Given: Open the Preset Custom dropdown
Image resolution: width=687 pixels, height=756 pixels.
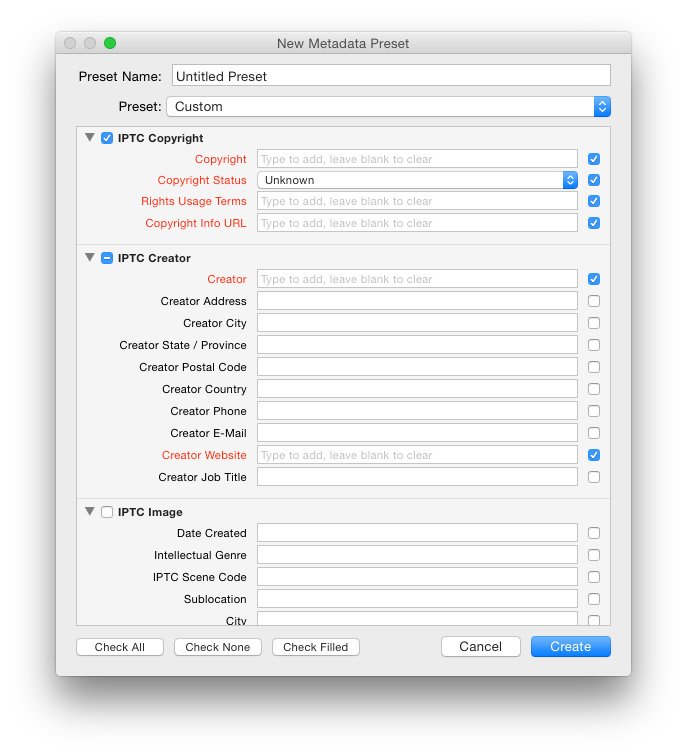Looking at the screenshot, I should (388, 107).
